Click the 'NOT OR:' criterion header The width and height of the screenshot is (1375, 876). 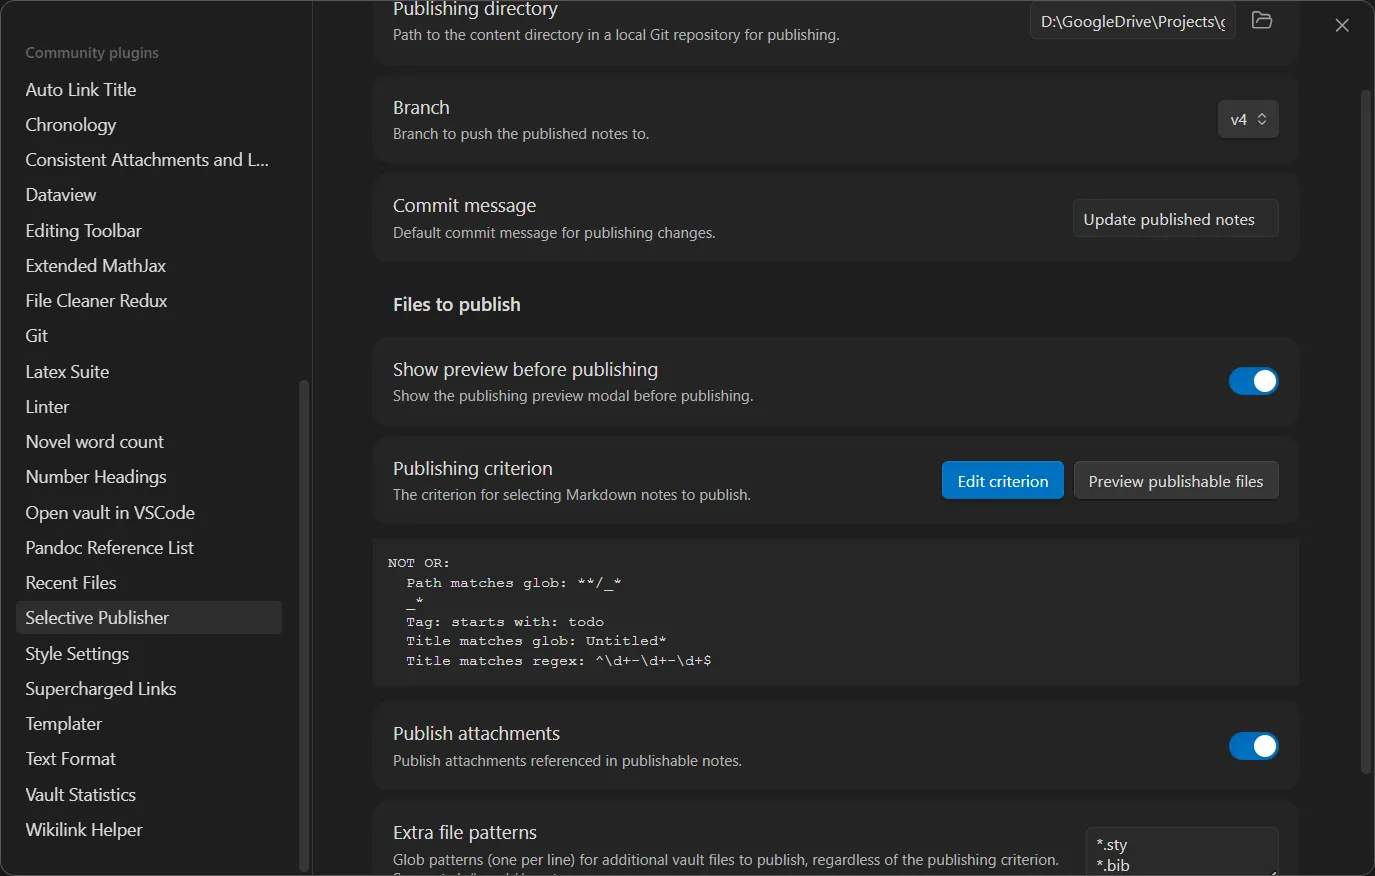tap(419, 563)
